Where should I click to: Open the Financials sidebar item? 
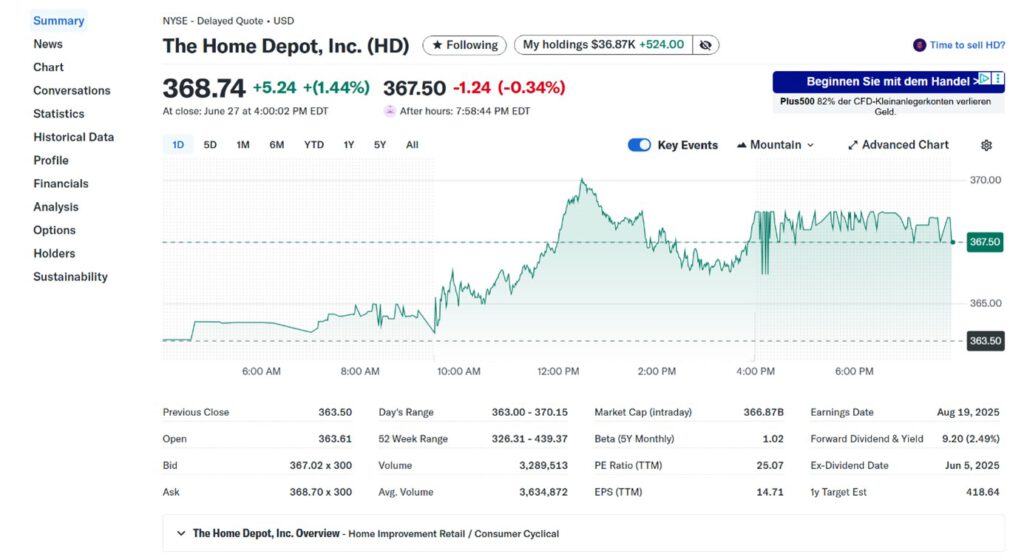(x=61, y=183)
